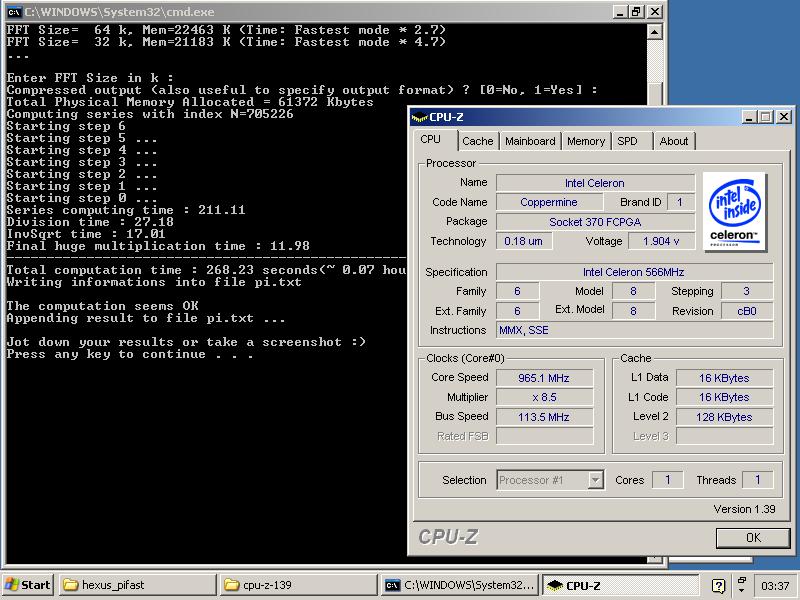Image resolution: width=800 pixels, height=600 pixels.
Task: Click the Level 2 cache value 128 KBytes
Action: (724, 417)
